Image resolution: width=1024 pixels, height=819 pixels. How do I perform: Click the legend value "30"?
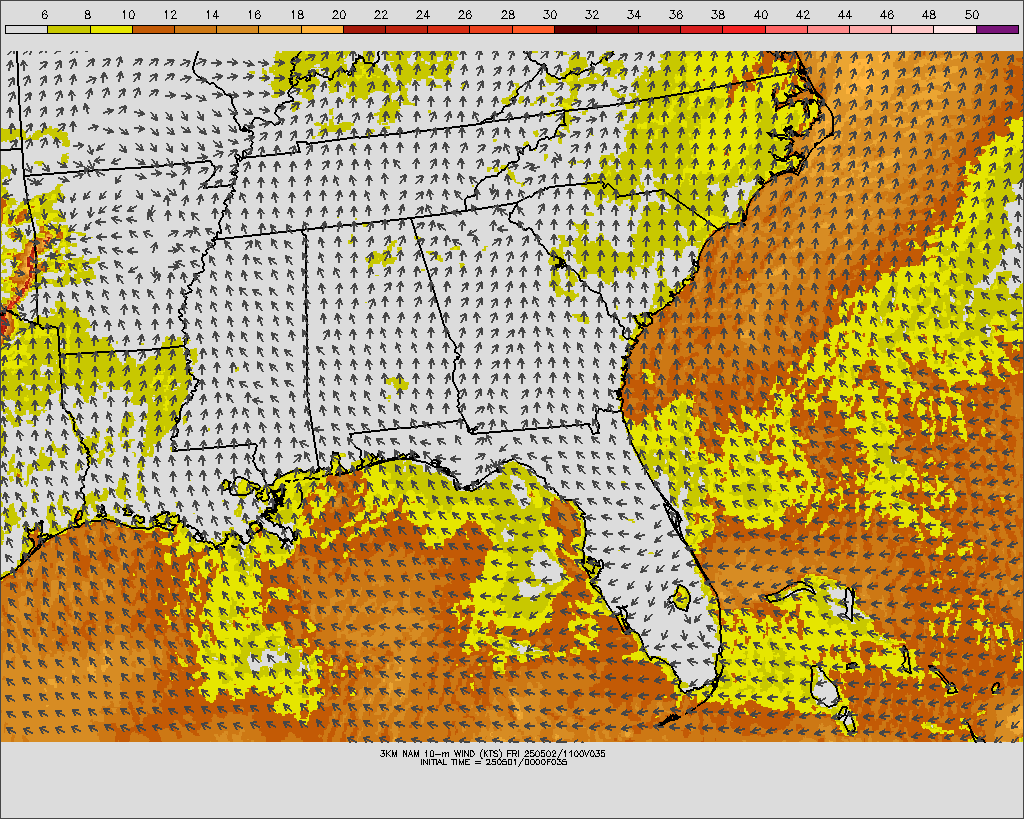point(549,14)
